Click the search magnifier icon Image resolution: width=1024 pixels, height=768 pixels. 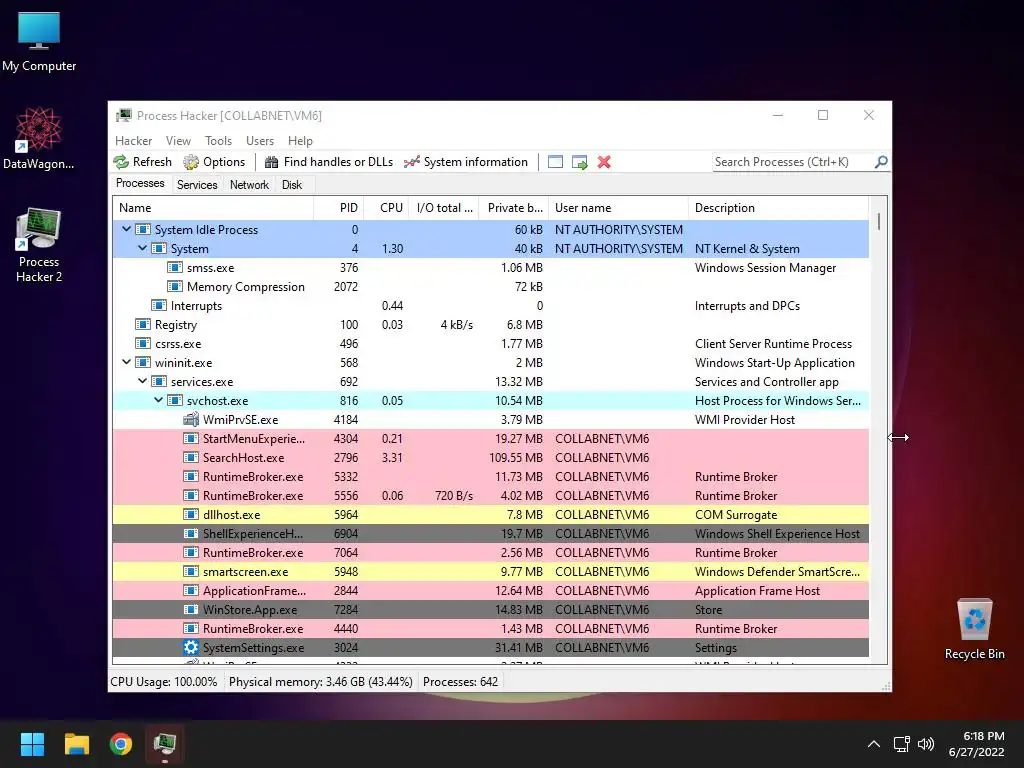881,161
